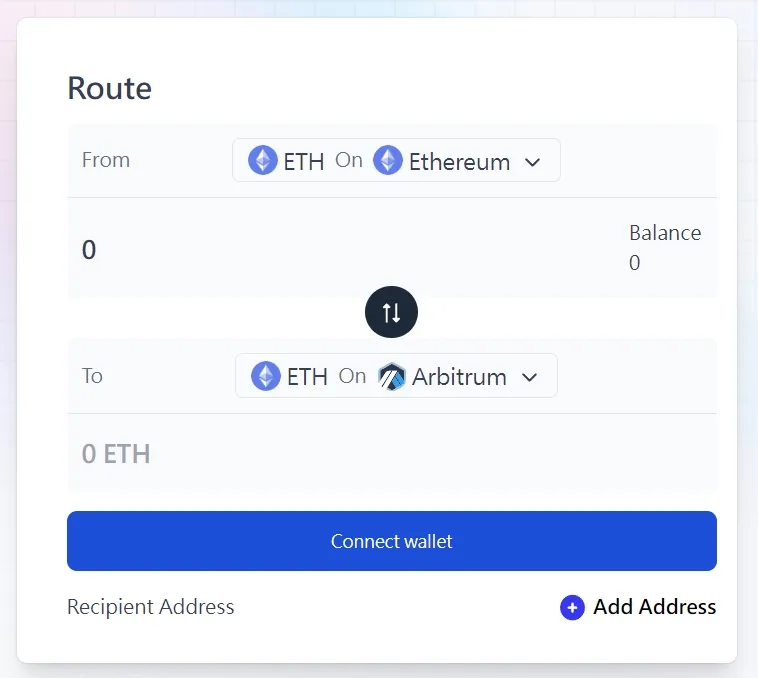Swap From and To with the arrows button

tap(391, 313)
